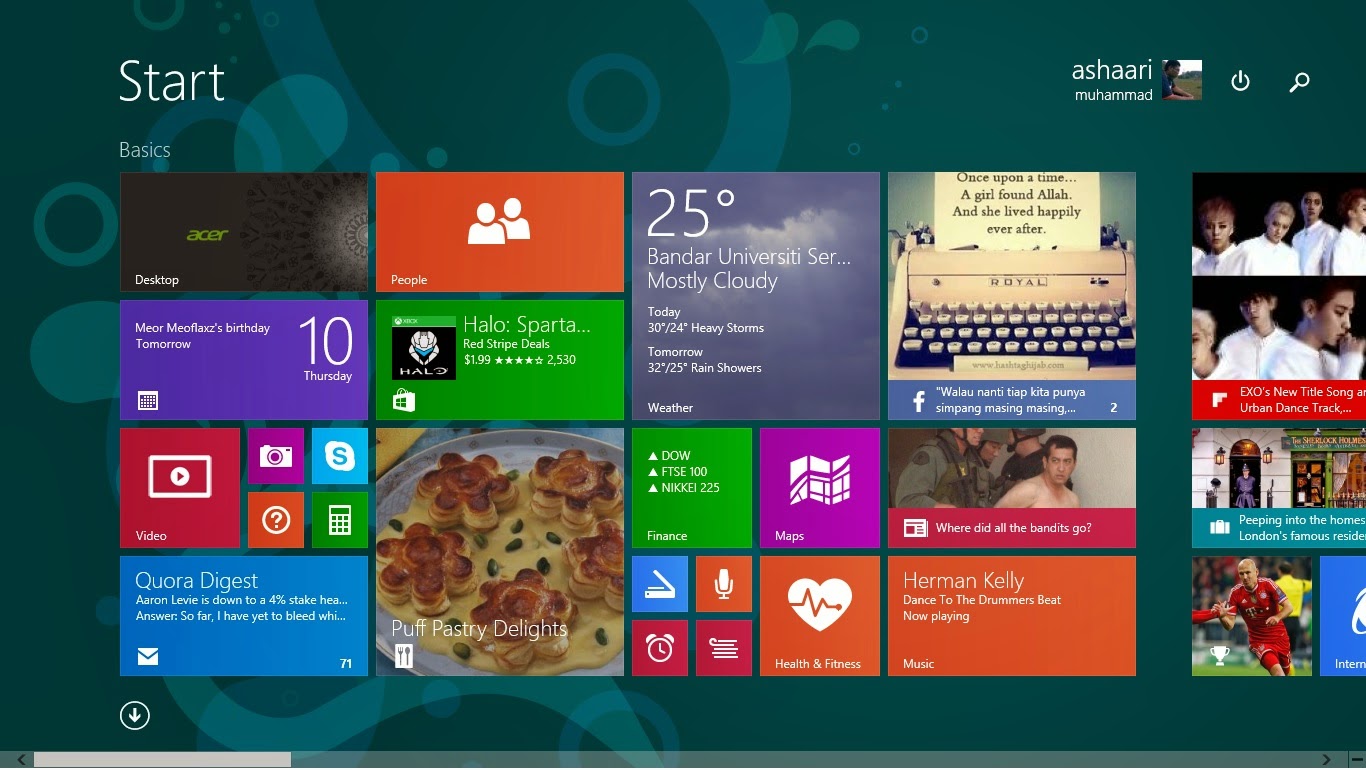Open the Calendar tile showing Thursday 10
Image resolution: width=1366 pixels, height=770 pixels.
coord(243,359)
